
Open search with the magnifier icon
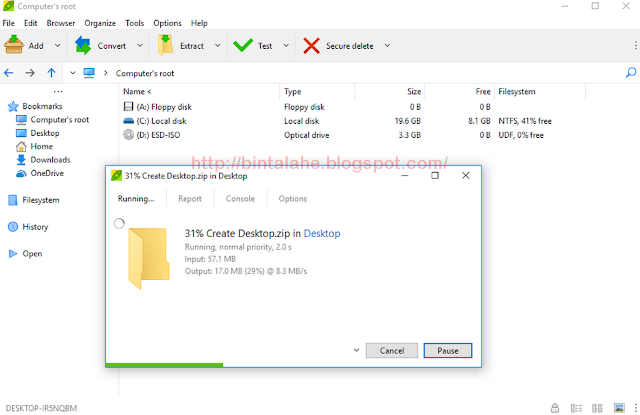point(631,73)
